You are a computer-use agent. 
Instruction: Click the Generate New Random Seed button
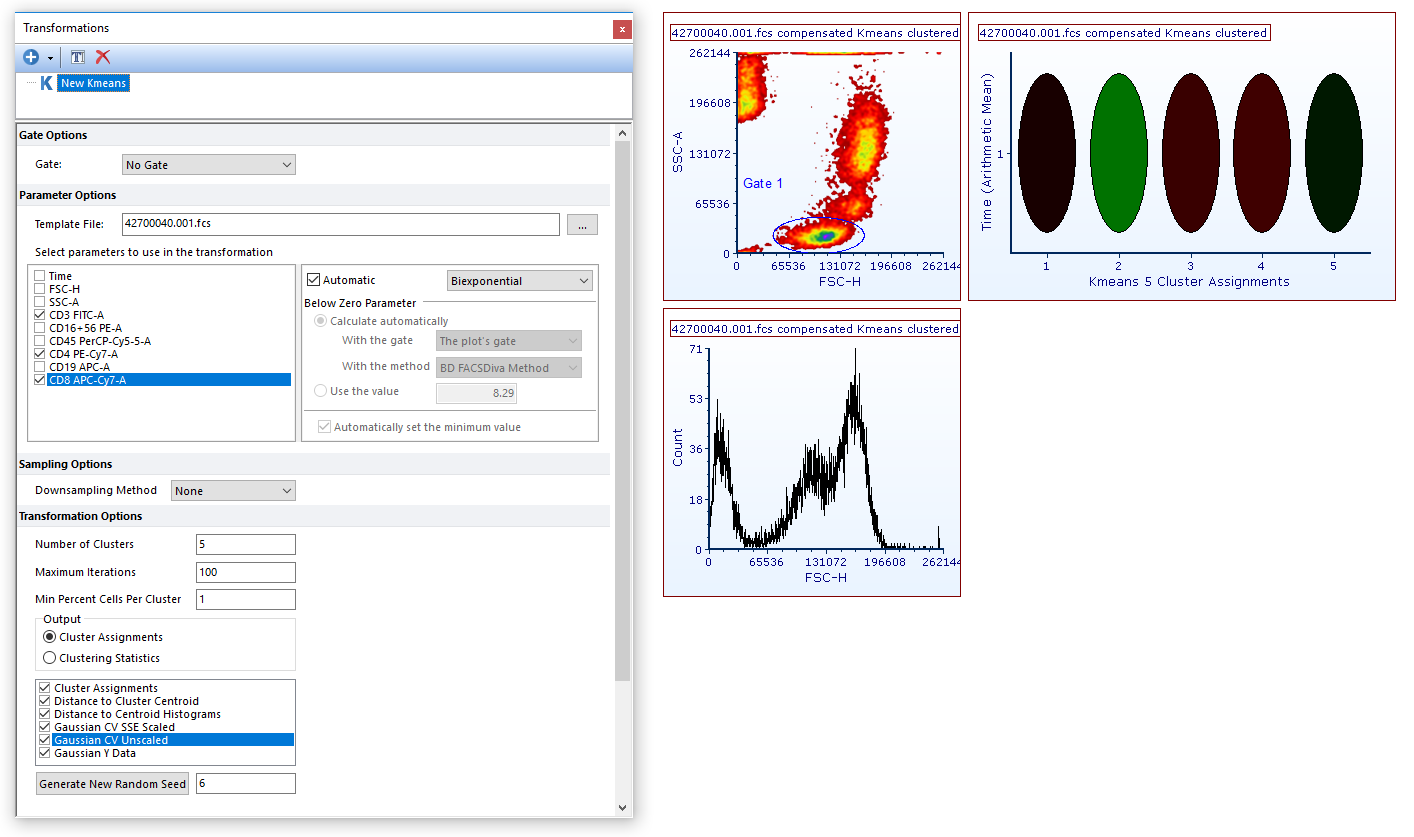coord(113,784)
